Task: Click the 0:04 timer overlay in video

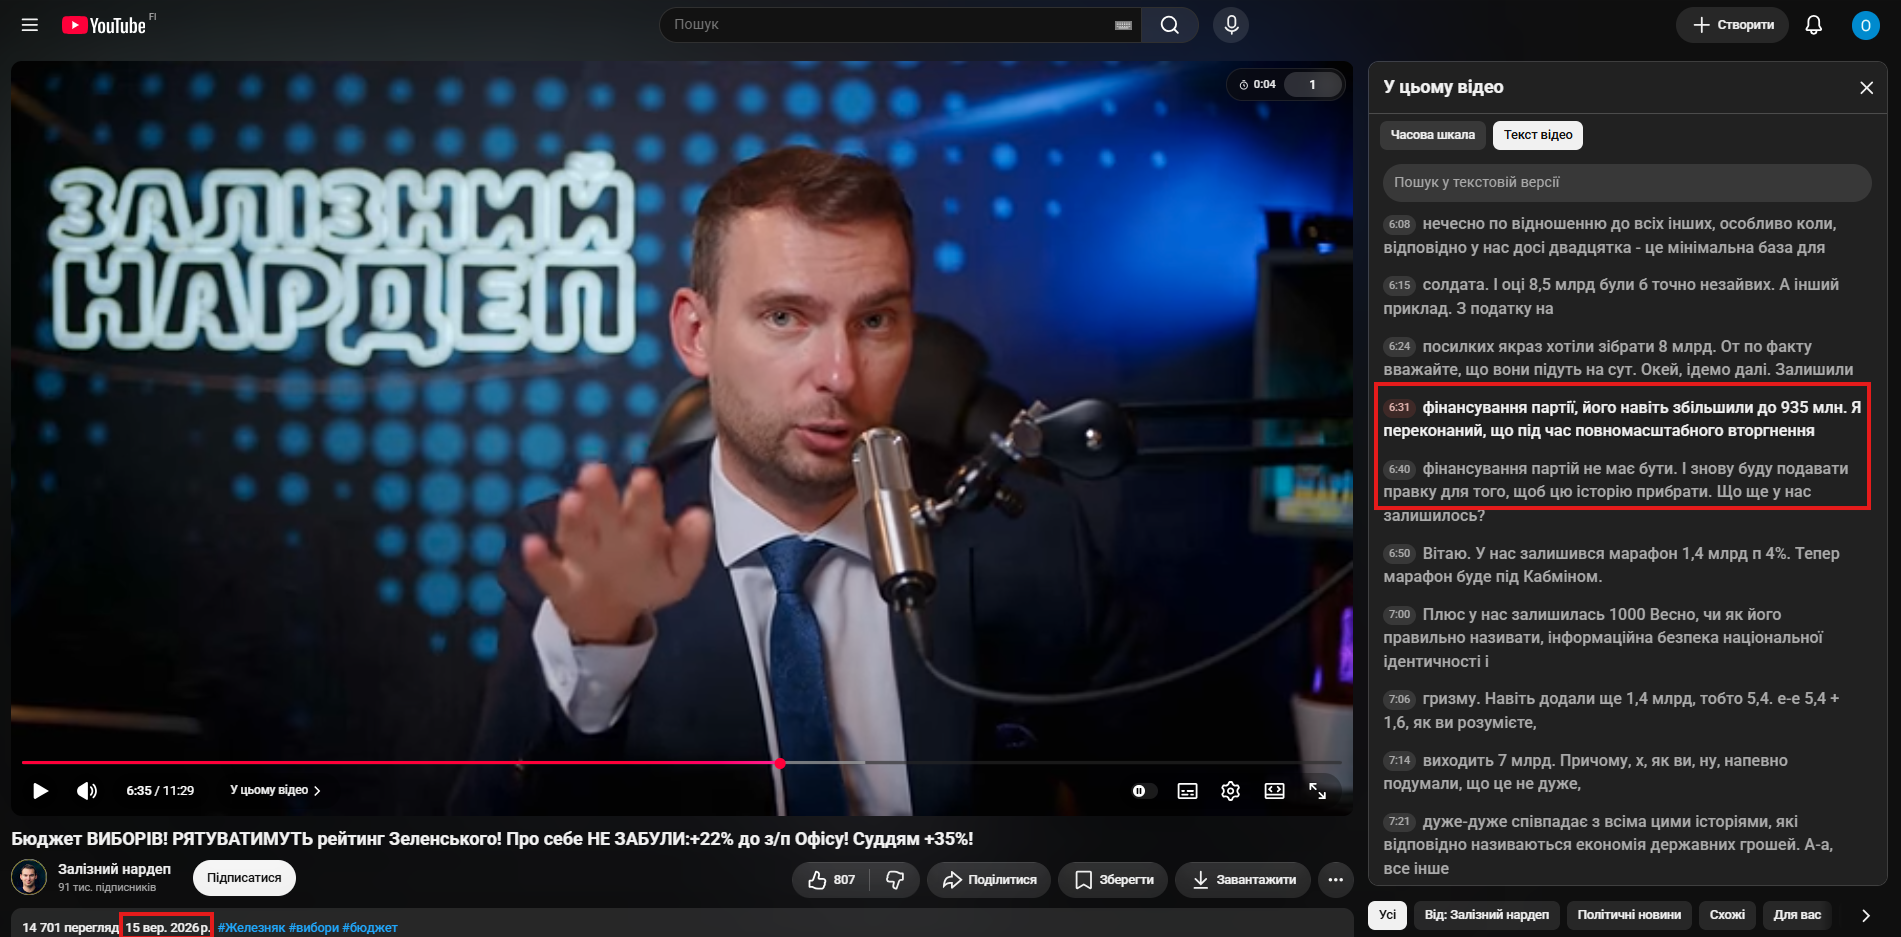Action: pyautogui.click(x=1258, y=85)
